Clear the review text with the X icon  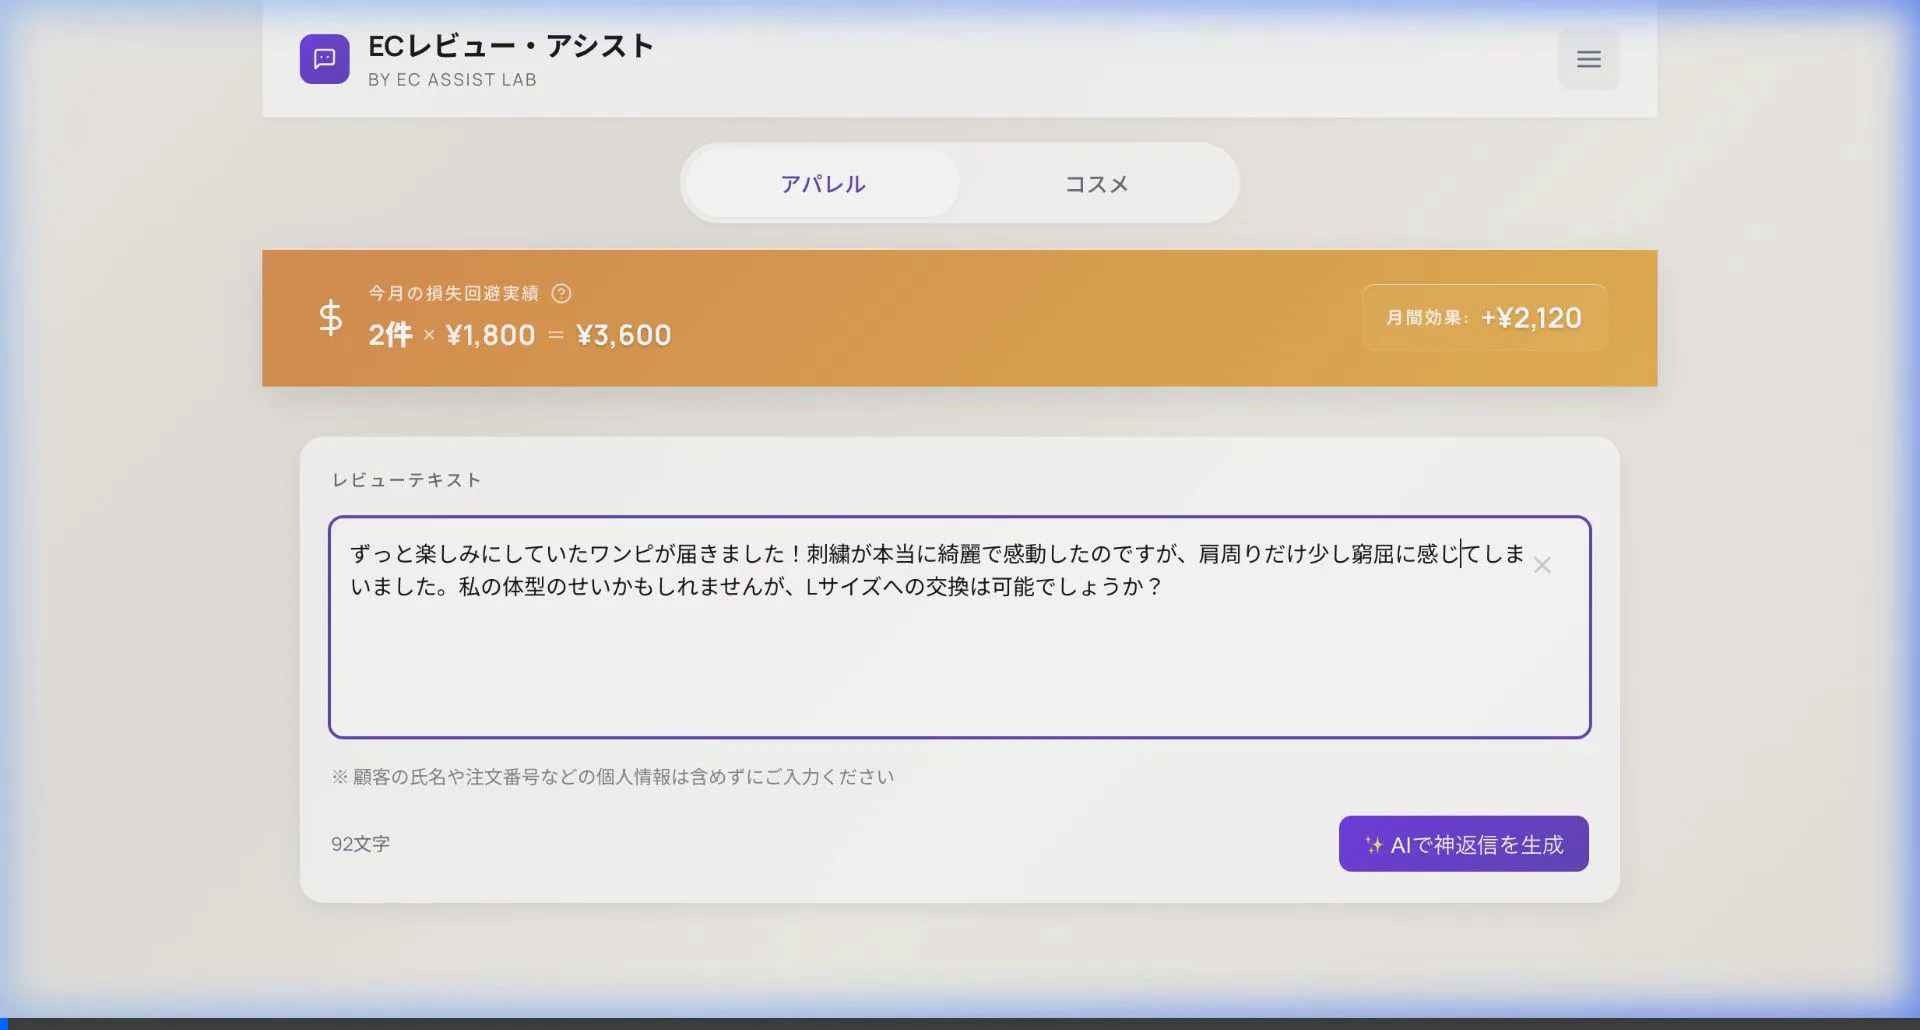click(1543, 565)
